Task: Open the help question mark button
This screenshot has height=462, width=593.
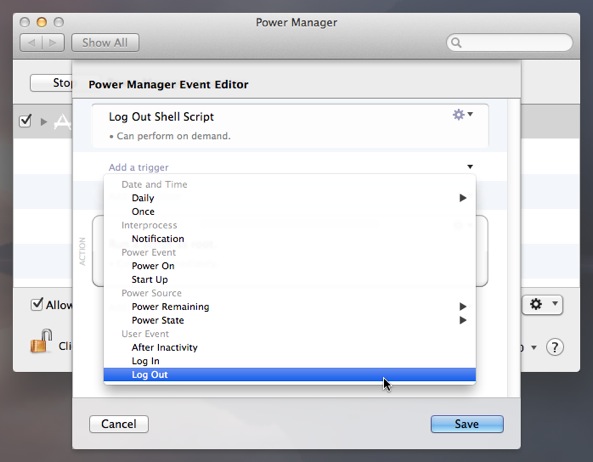Action: pyautogui.click(x=555, y=347)
